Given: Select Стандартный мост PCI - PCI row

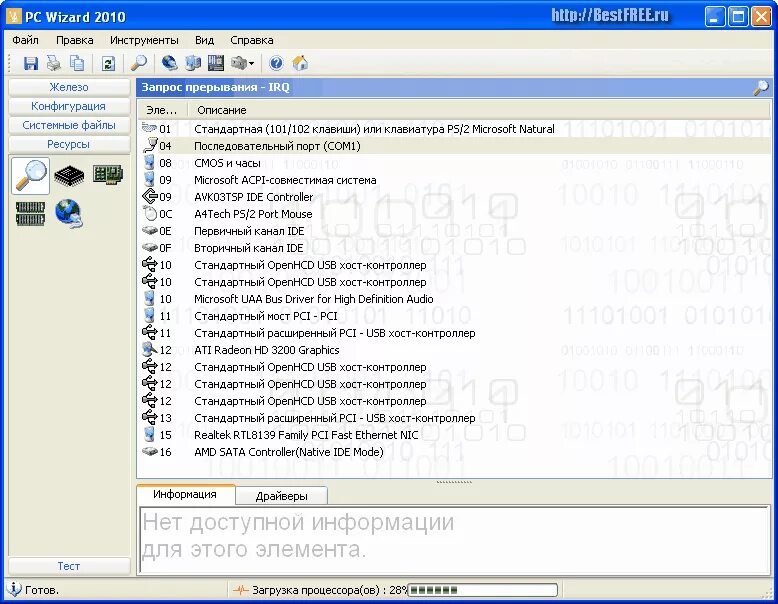Looking at the screenshot, I should pyautogui.click(x=454, y=316).
